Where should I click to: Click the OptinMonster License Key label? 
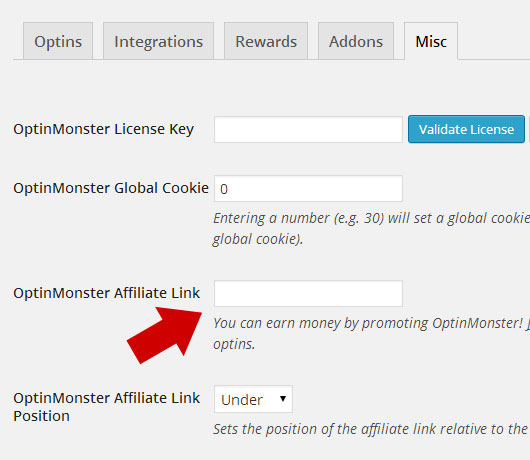click(103, 129)
